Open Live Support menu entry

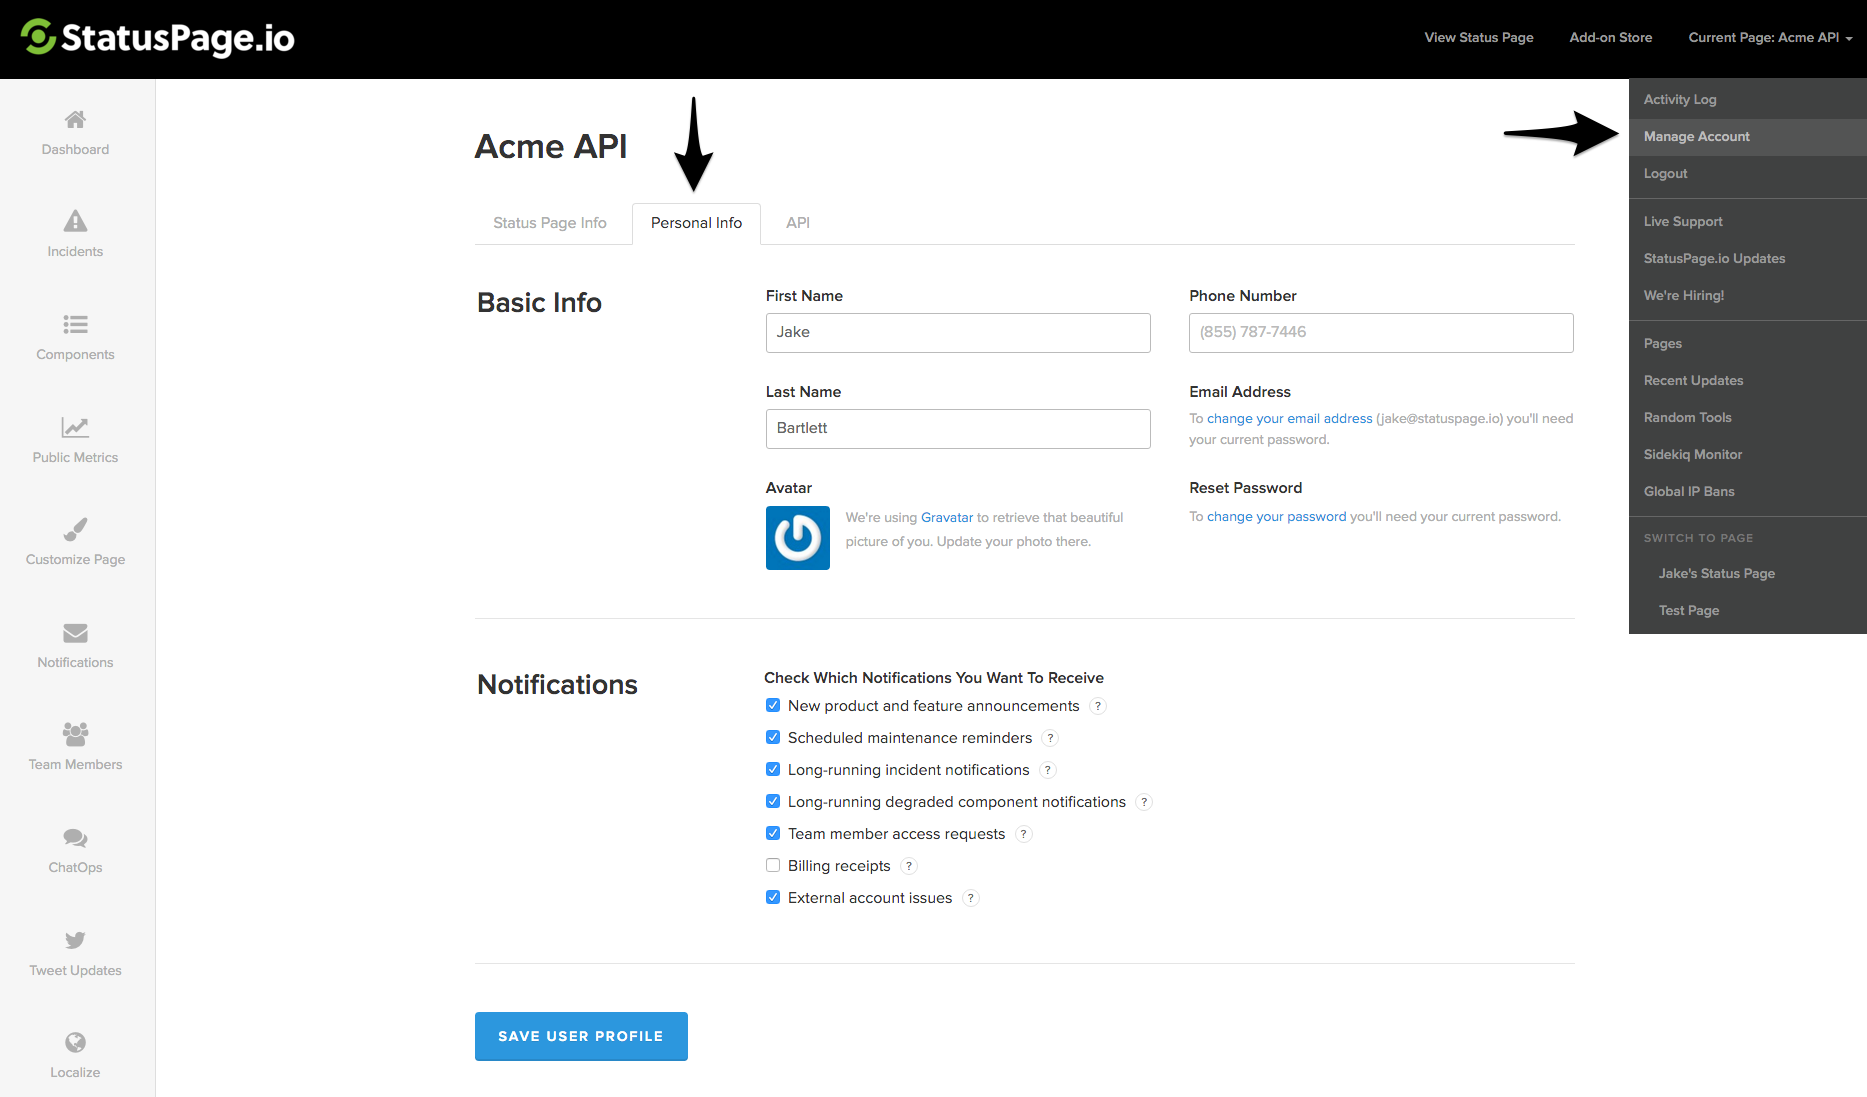click(1748, 221)
